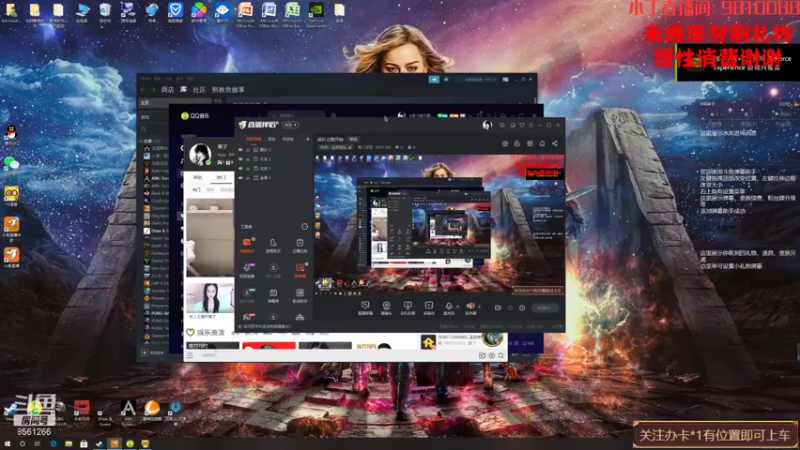Add a new scene with the plus icon
This screenshot has width=800, height=450.
tap(307, 139)
